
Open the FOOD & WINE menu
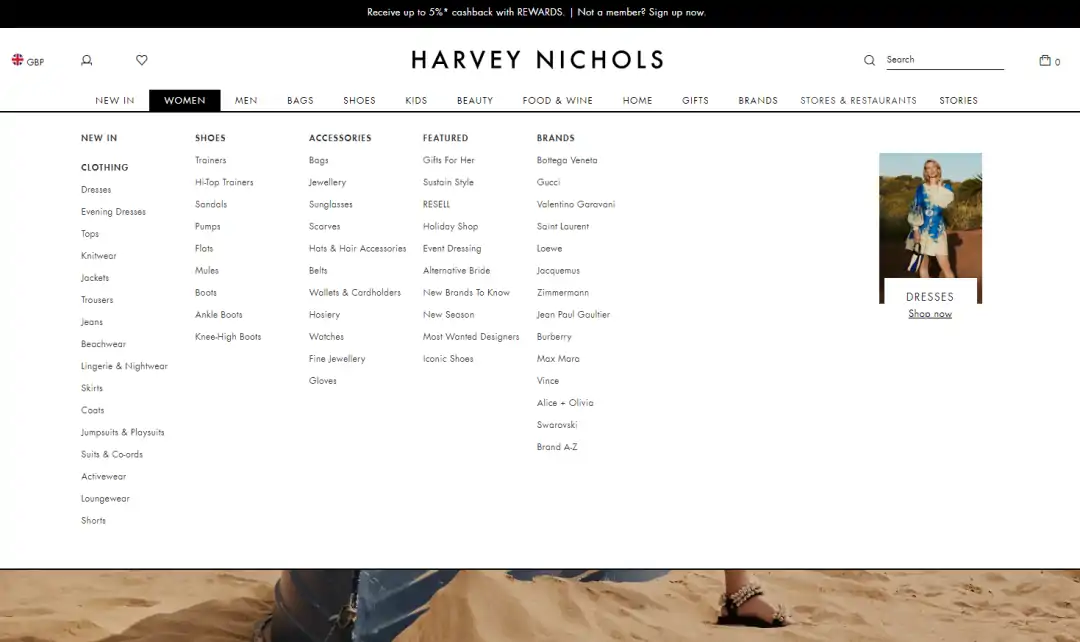558,101
